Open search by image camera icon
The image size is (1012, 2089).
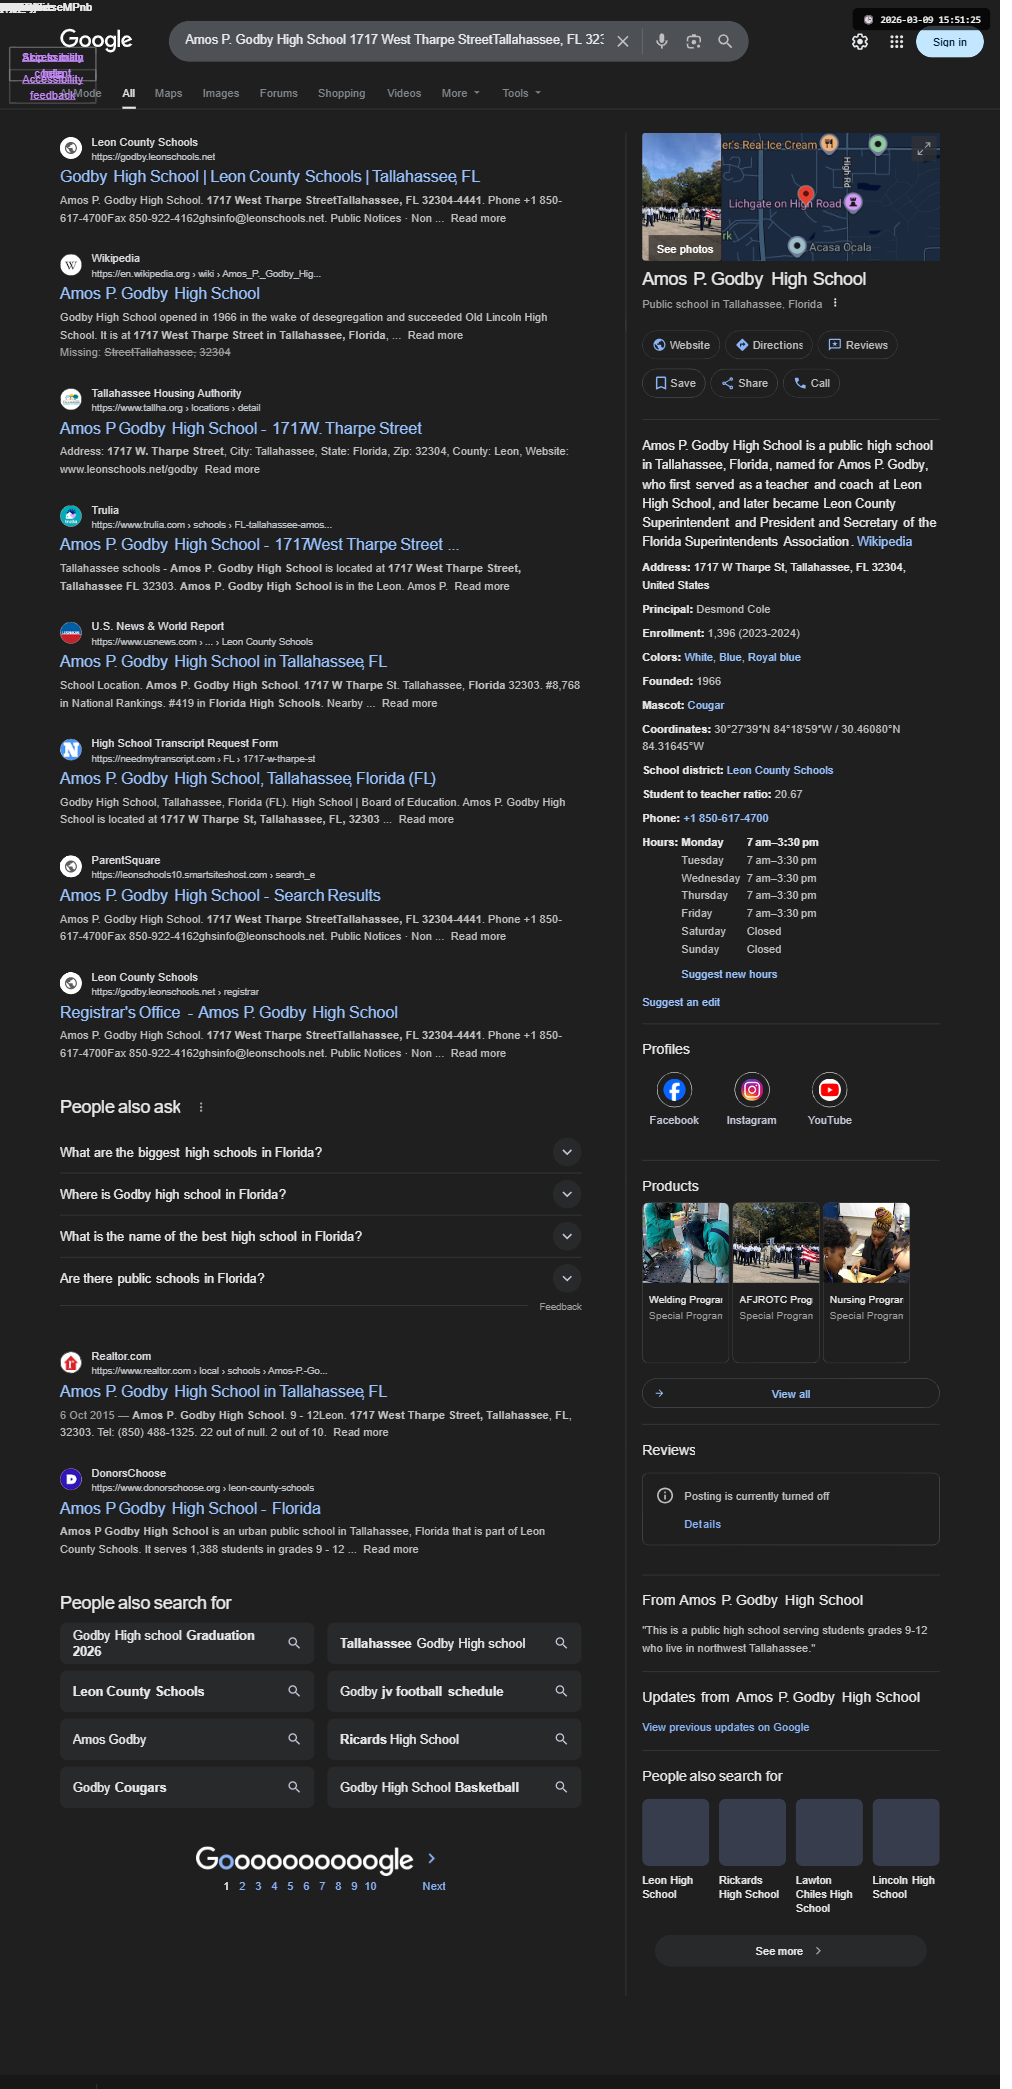pos(693,41)
